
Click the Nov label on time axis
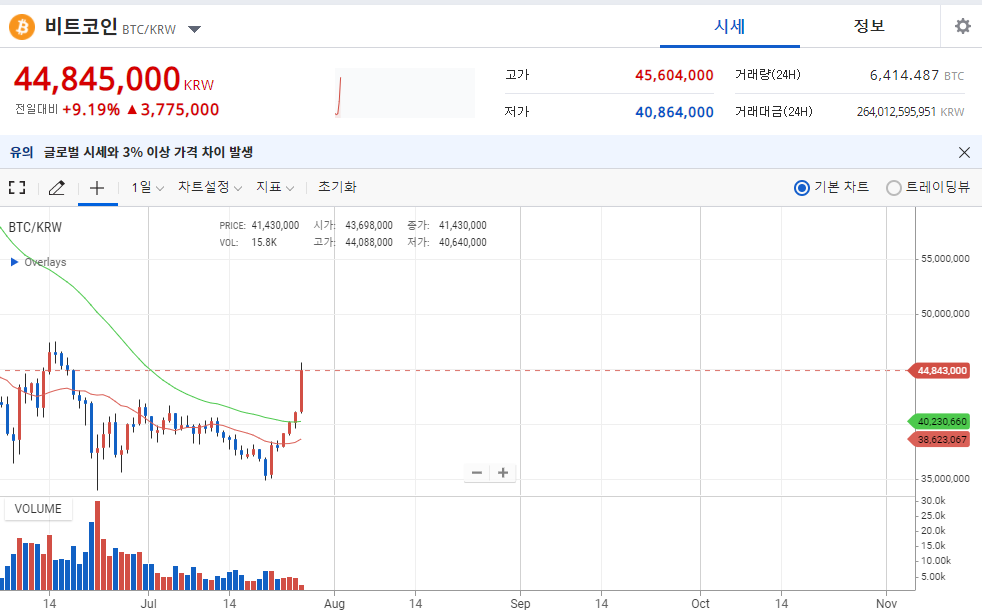tap(886, 603)
